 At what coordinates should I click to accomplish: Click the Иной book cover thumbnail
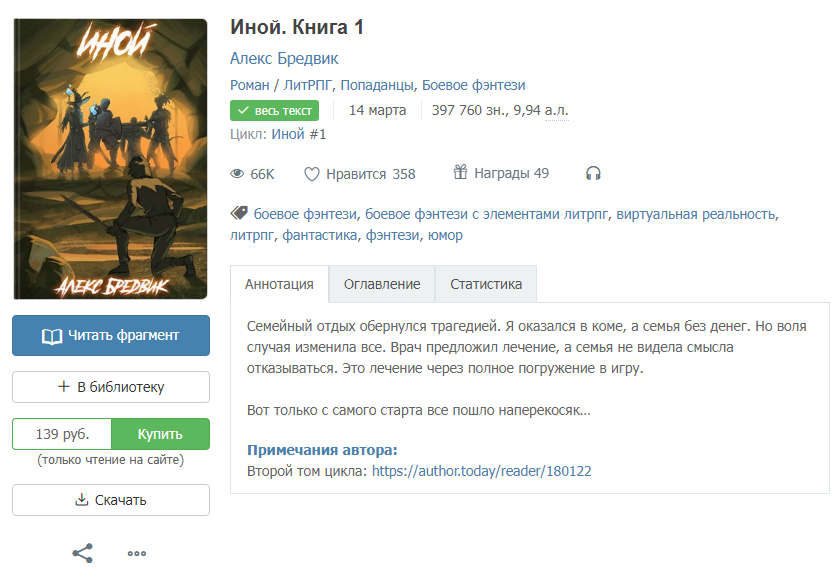(x=110, y=159)
